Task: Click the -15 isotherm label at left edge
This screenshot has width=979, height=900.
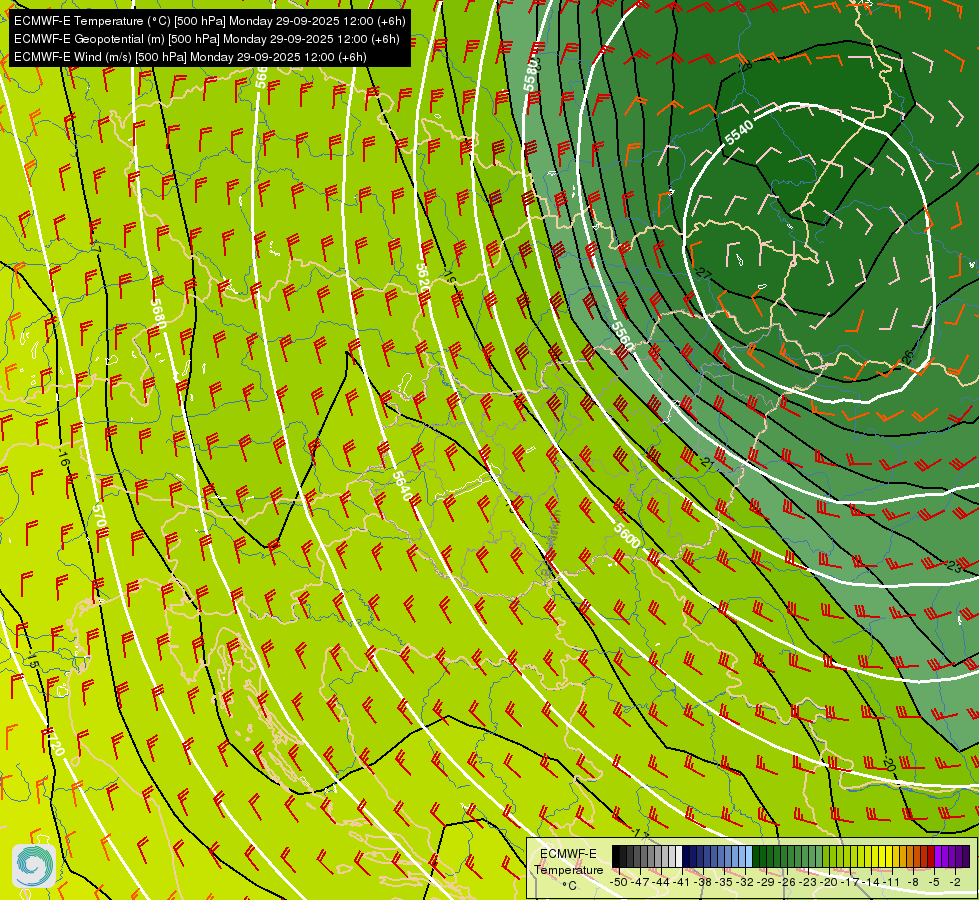Action: [32, 661]
